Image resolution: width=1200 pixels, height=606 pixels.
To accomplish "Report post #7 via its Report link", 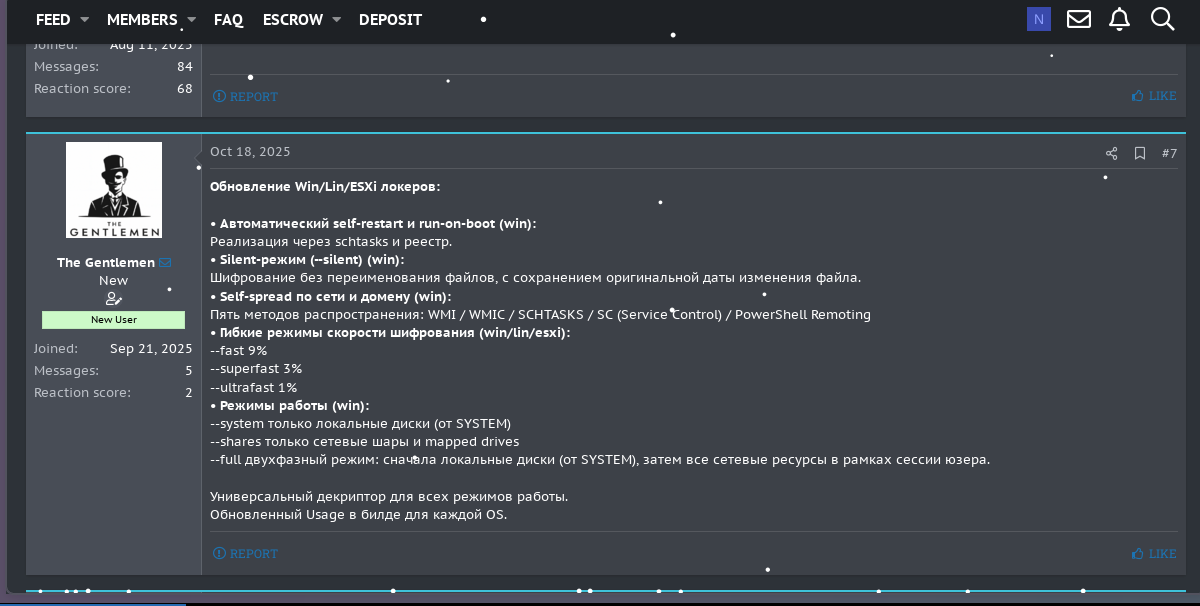I will click(x=245, y=553).
